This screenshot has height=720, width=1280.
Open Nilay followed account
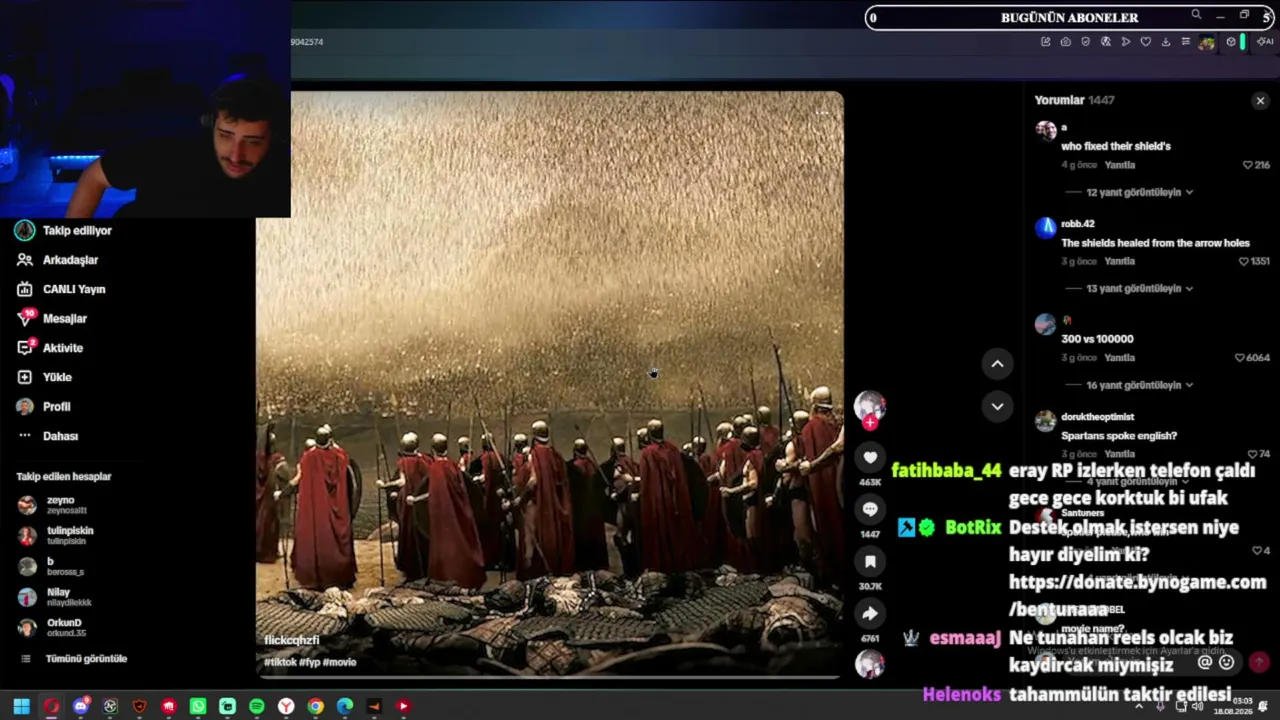tap(55, 597)
